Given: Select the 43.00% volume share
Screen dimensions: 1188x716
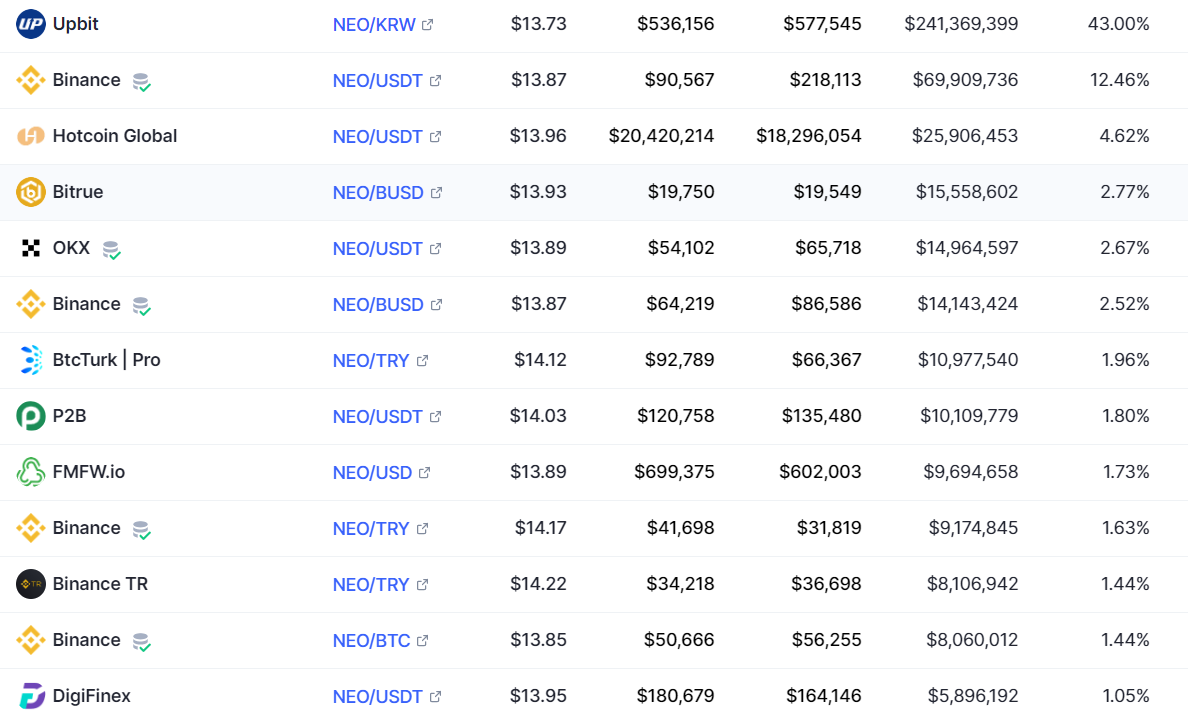Looking at the screenshot, I should tap(1118, 24).
